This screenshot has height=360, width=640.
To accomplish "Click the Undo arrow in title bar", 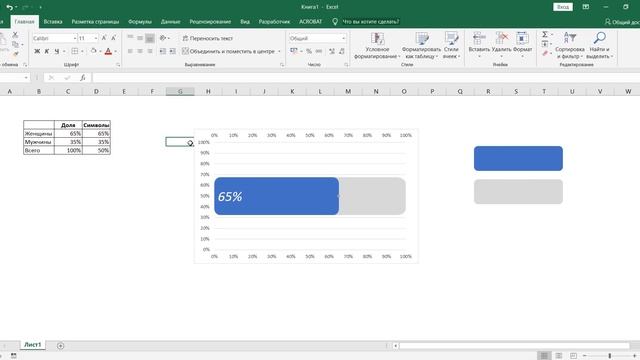I will (9, 7).
